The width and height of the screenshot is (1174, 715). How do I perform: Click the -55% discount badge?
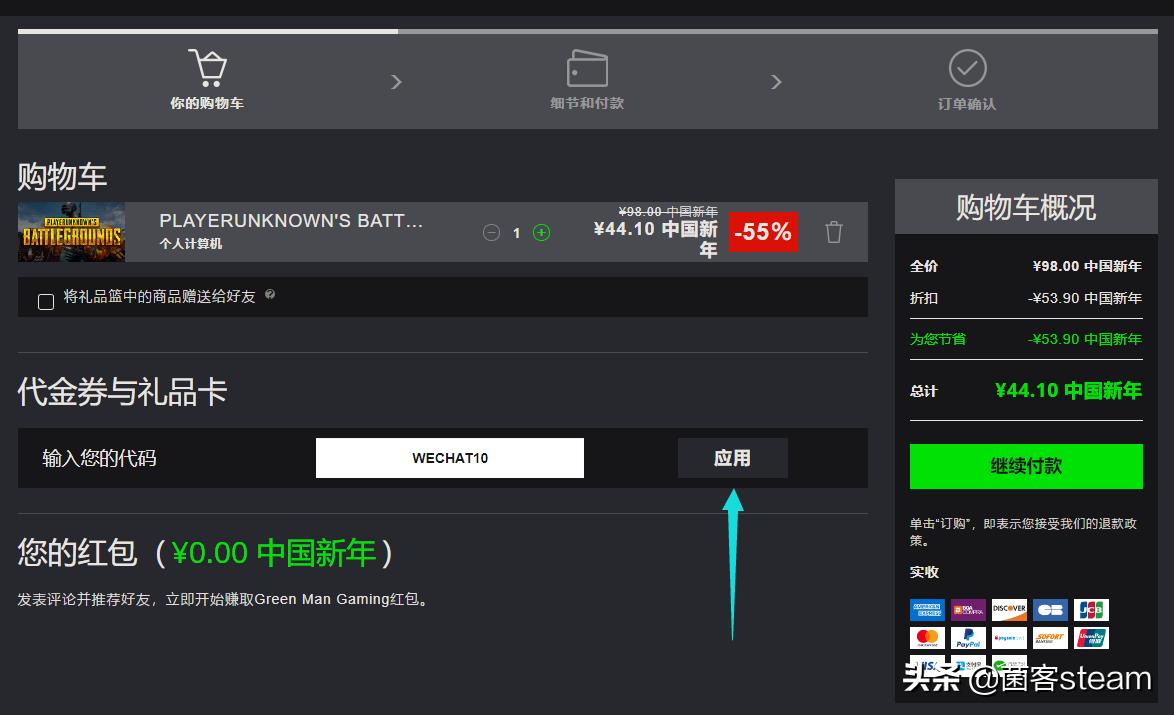pyautogui.click(x=763, y=232)
